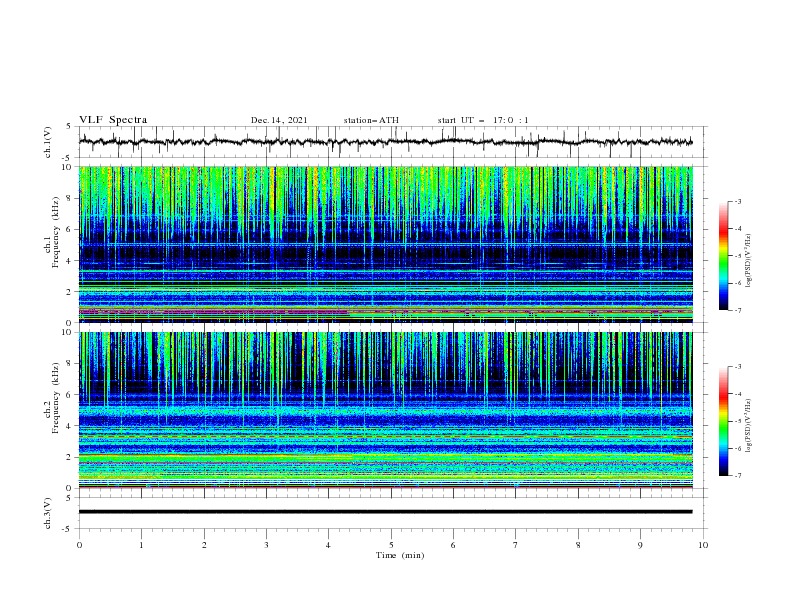Click time axis tick label '0'

click(x=79, y=545)
